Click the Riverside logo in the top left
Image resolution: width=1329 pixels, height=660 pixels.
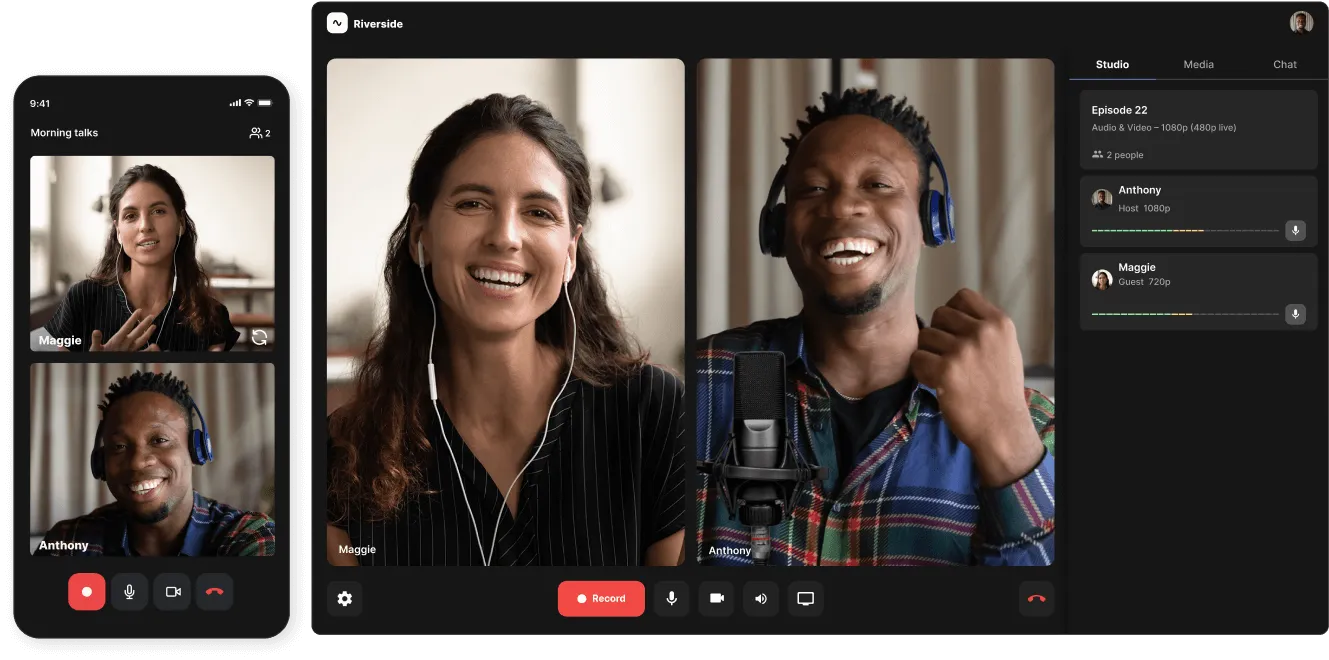click(x=337, y=22)
